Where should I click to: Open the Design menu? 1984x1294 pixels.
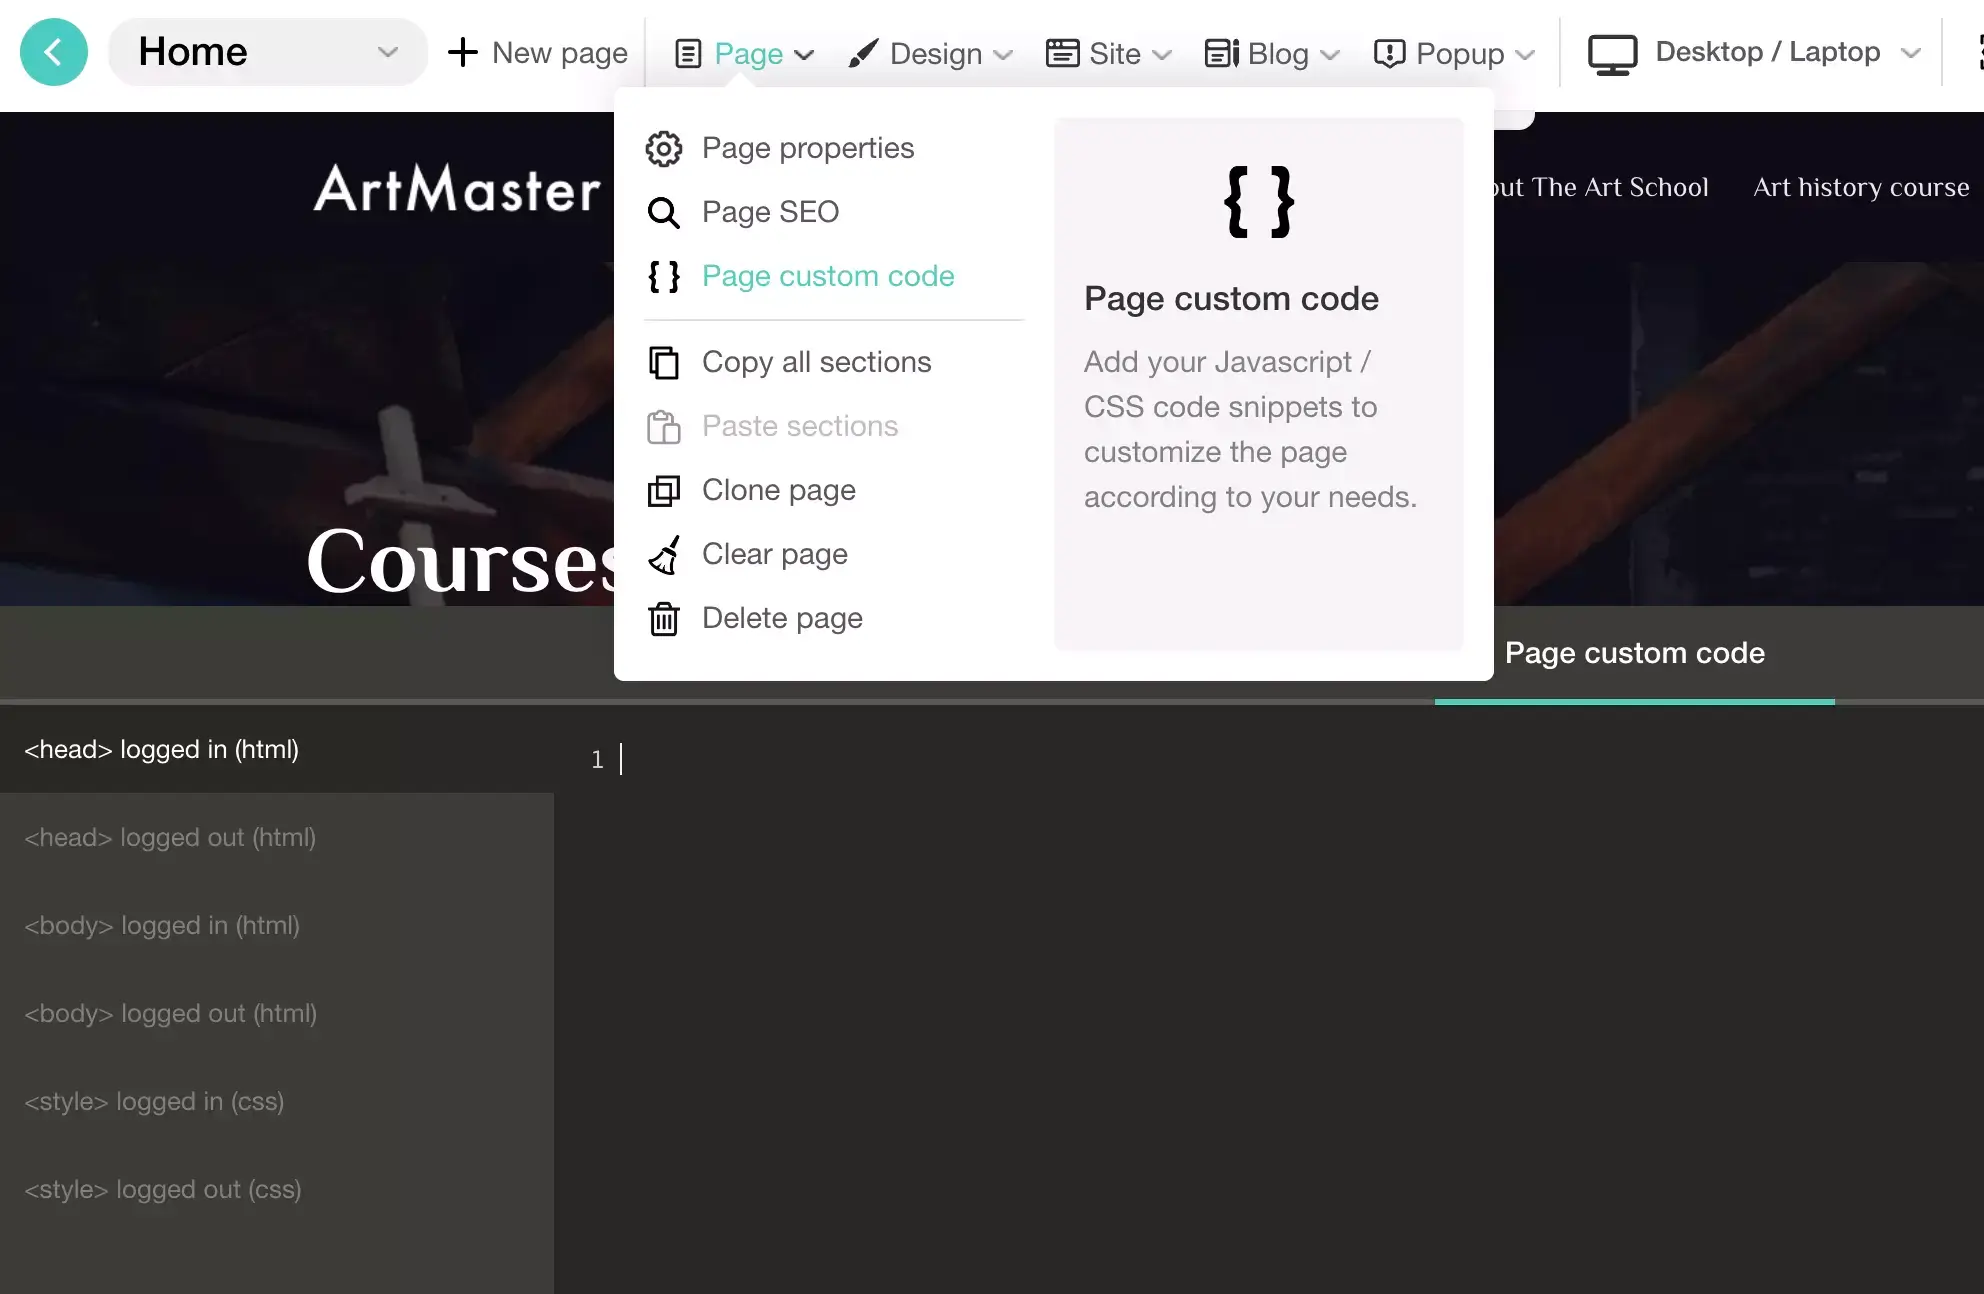click(936, 54)
